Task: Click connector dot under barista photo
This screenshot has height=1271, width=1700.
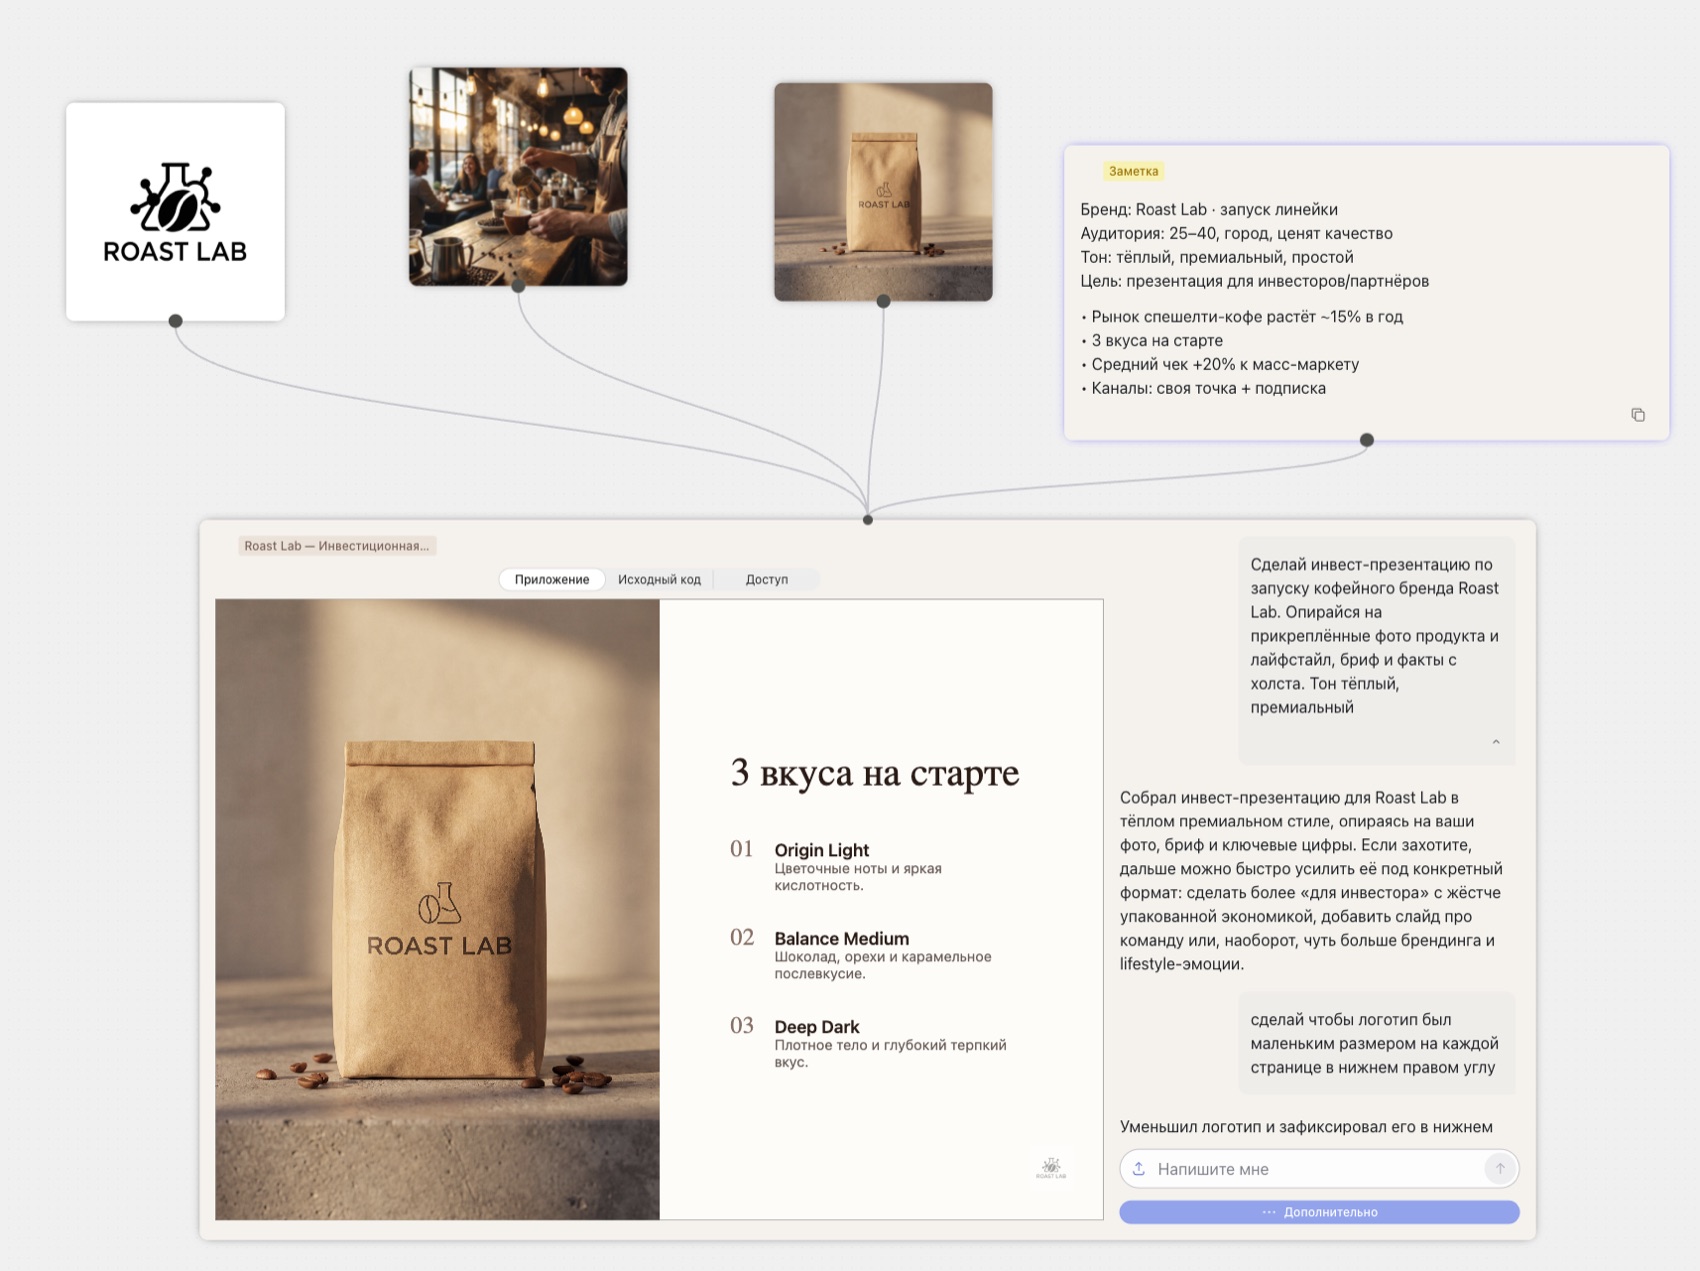Action: 518,286
